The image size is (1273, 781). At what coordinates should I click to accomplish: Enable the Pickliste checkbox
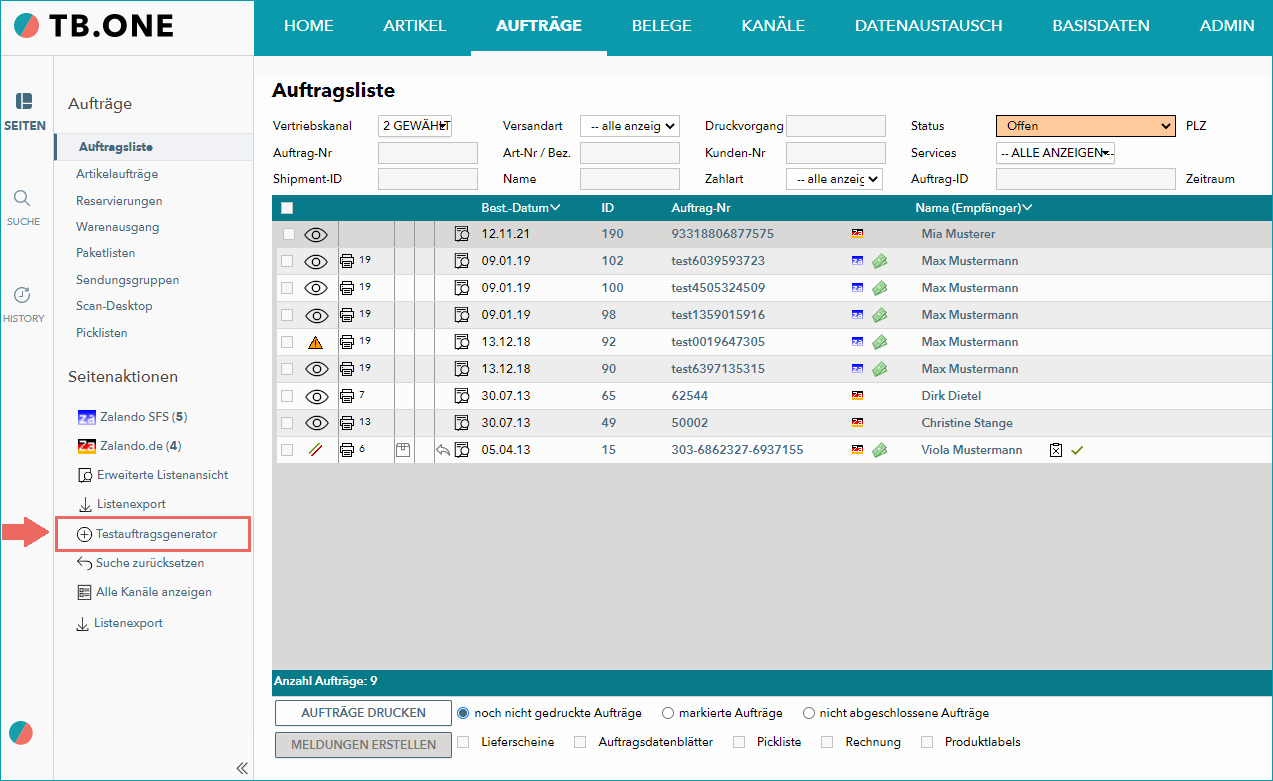point(739,742)
